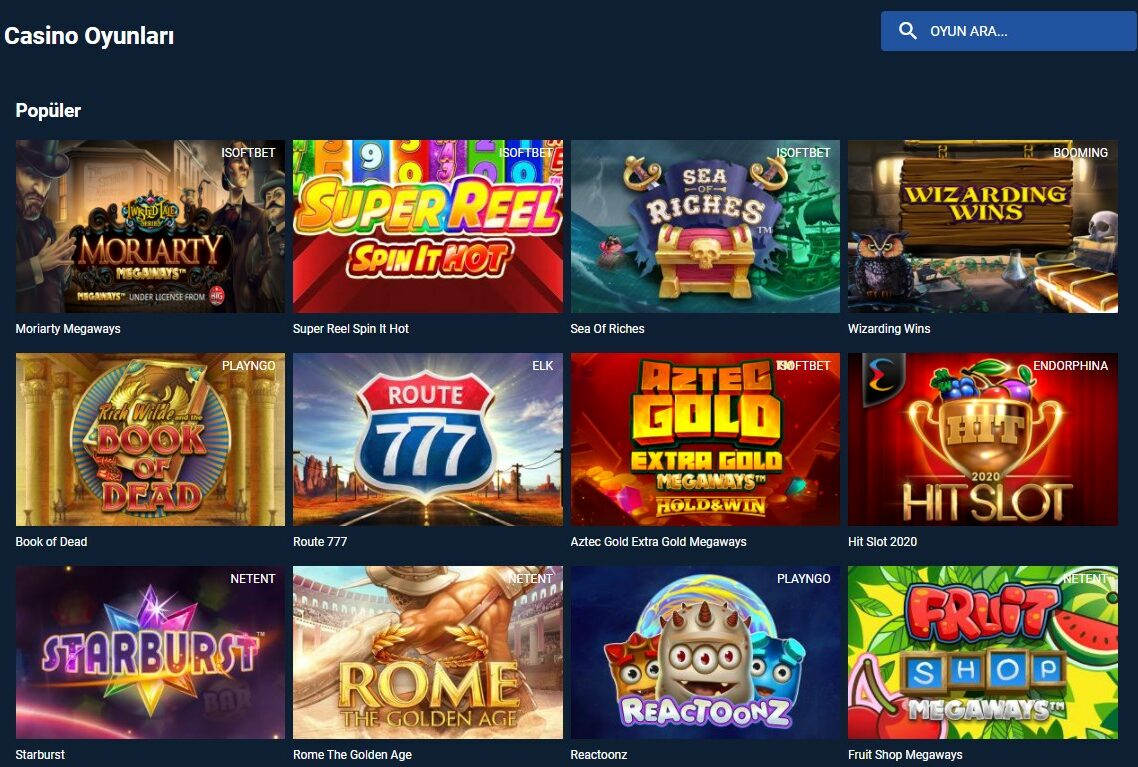Select Fruit Shop Megaways thumbnail
1138x767 pixels.
[x=983, y=652]
